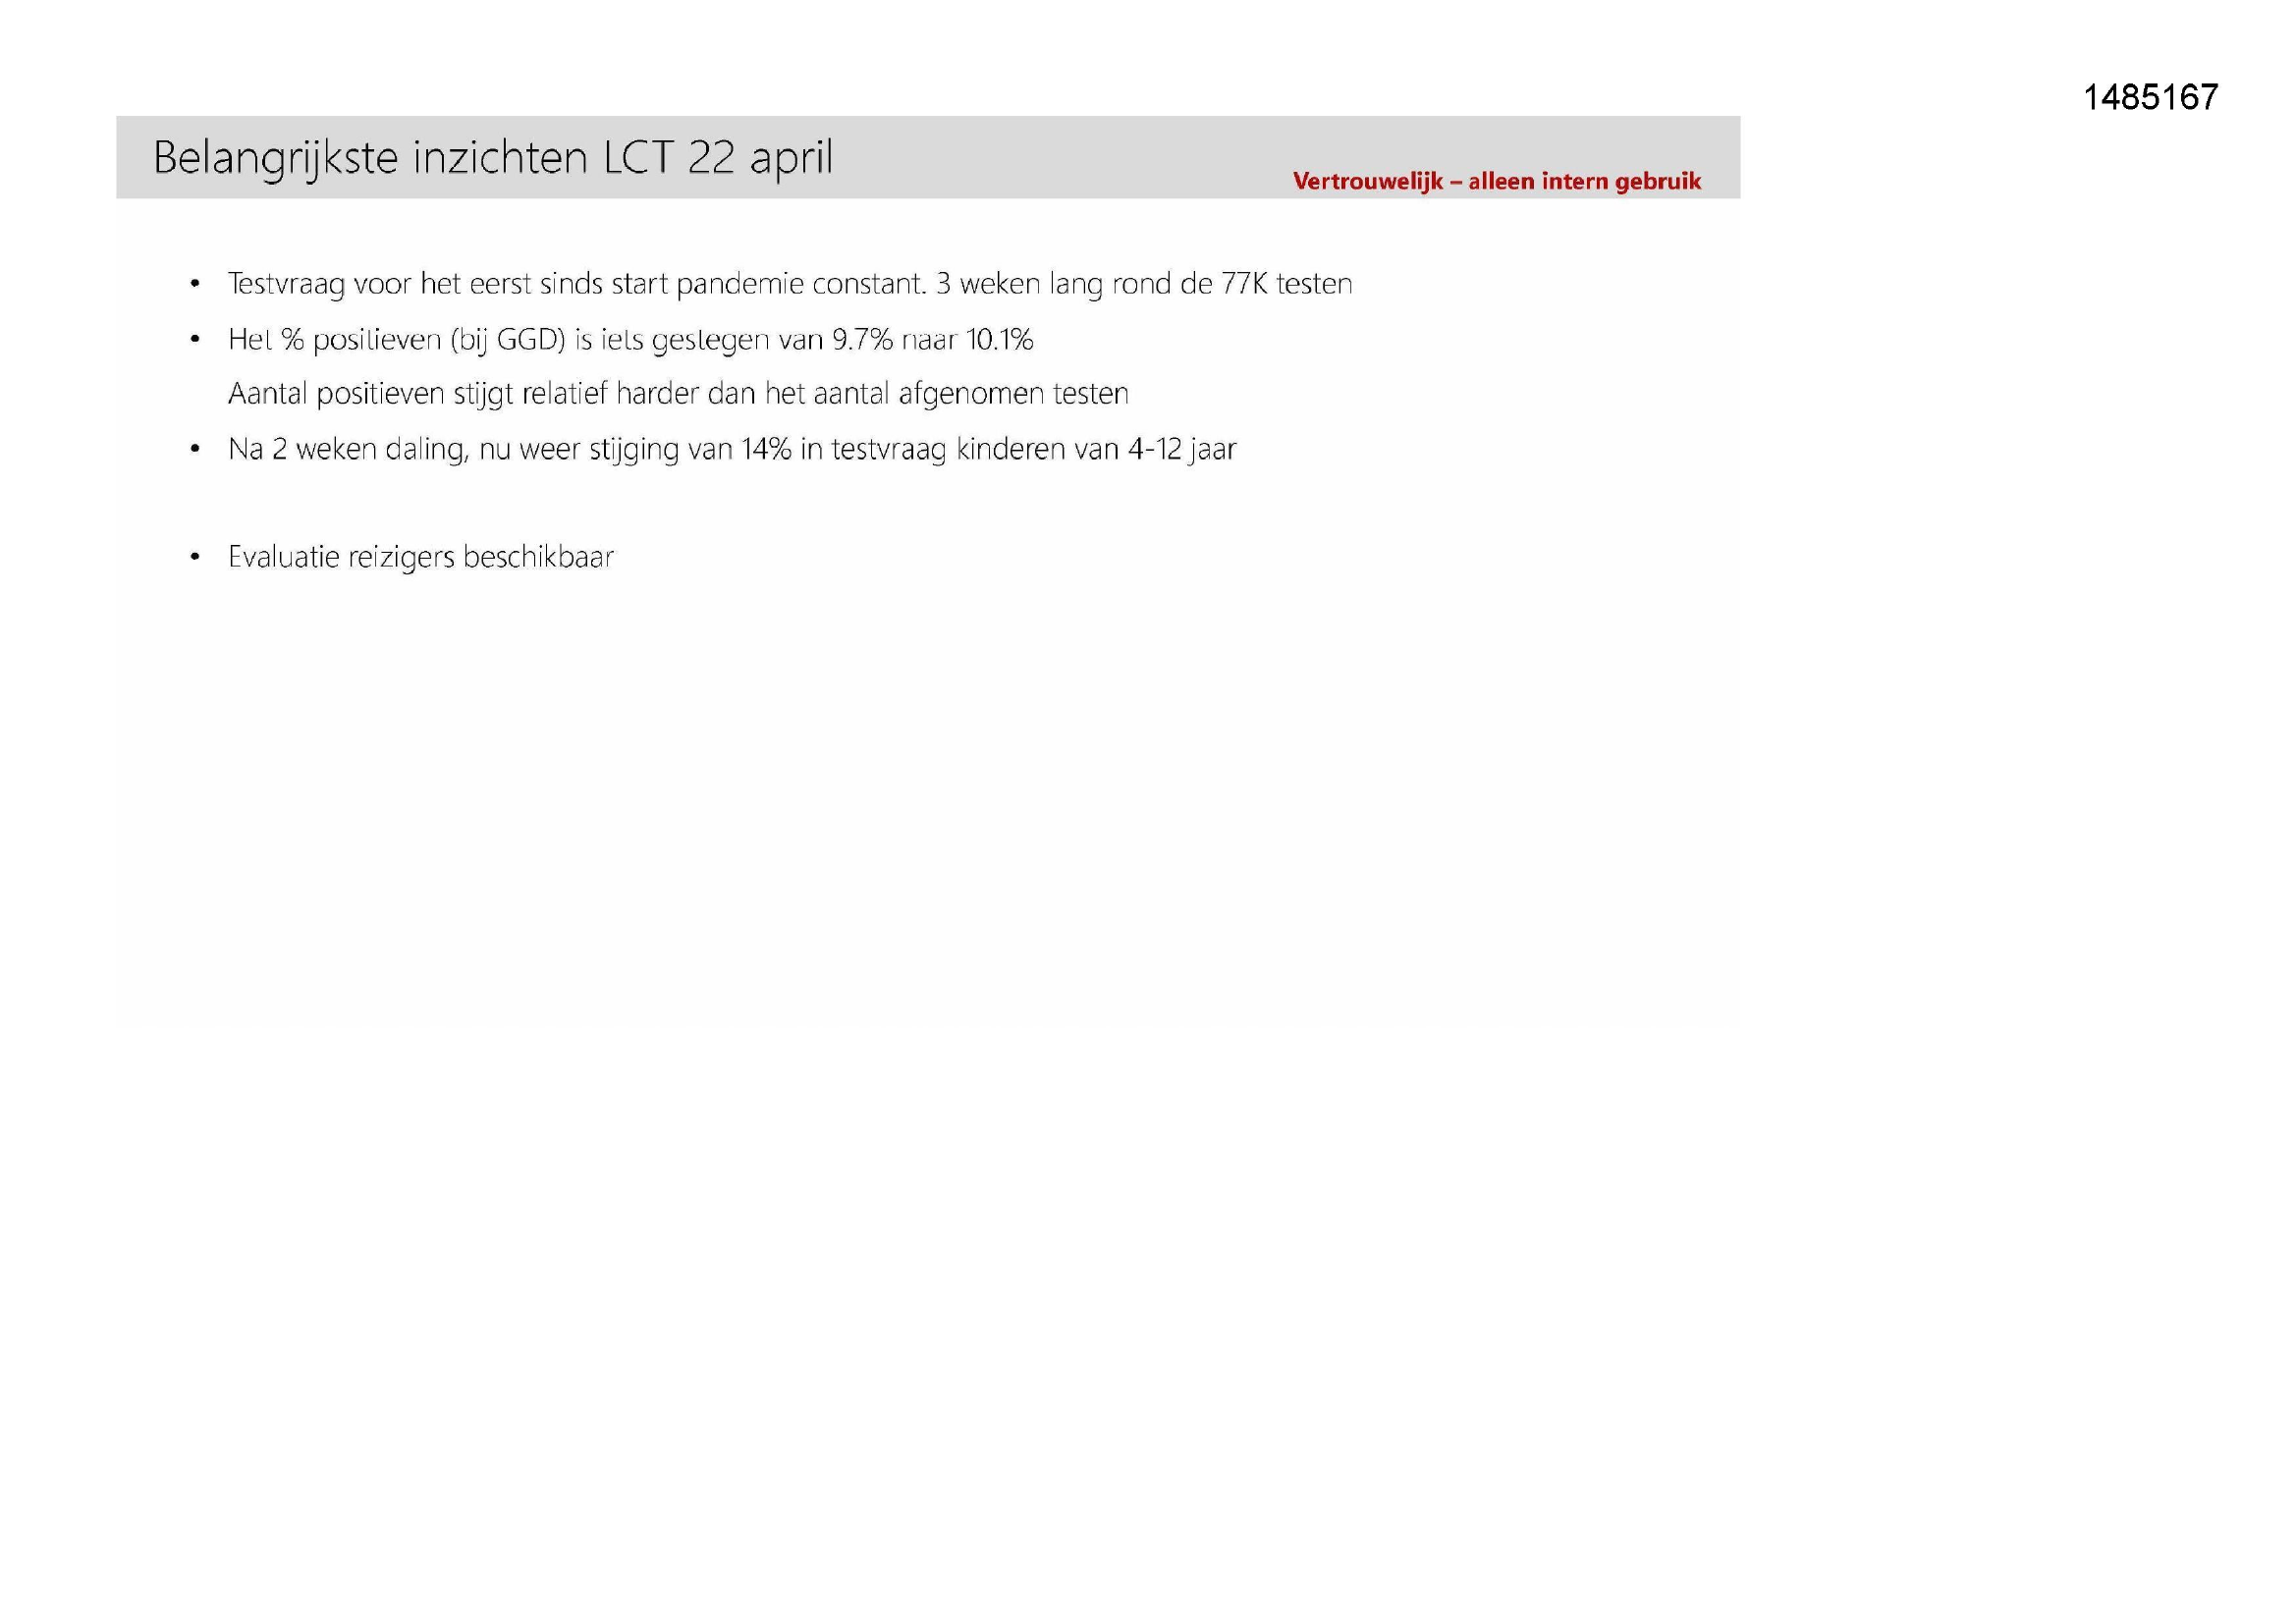The image size is (2296, 1624).
Task: Click the slide title 'Belangrijkste inzichten LCT 22 april'
Action: [493, 158]
